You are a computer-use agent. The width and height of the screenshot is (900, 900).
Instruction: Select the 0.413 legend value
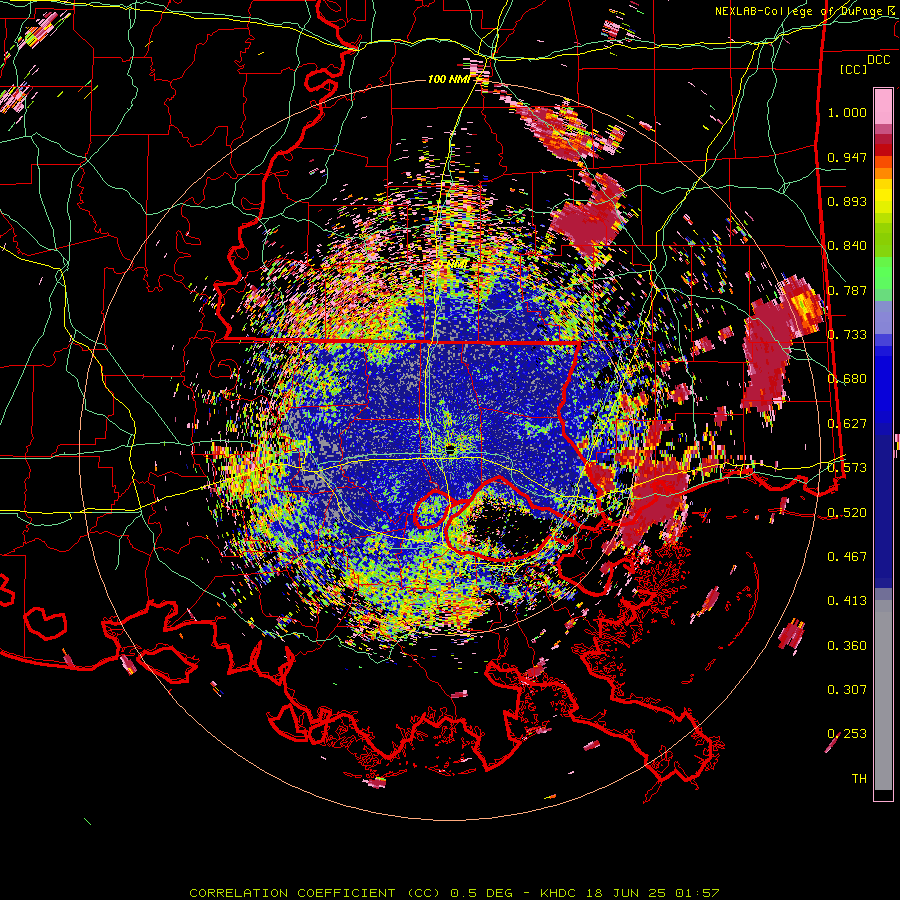847,601
